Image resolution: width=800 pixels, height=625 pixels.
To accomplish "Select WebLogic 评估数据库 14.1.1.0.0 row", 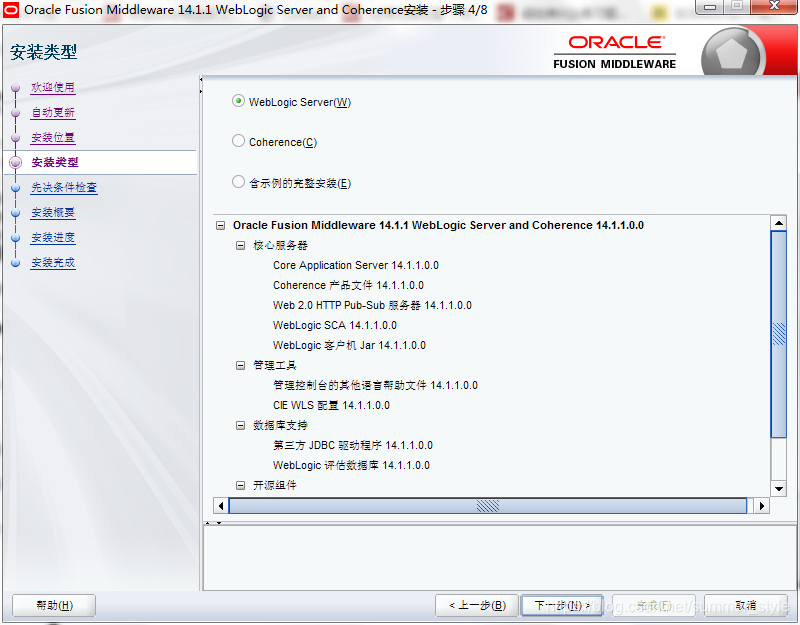I will [352, 465].
